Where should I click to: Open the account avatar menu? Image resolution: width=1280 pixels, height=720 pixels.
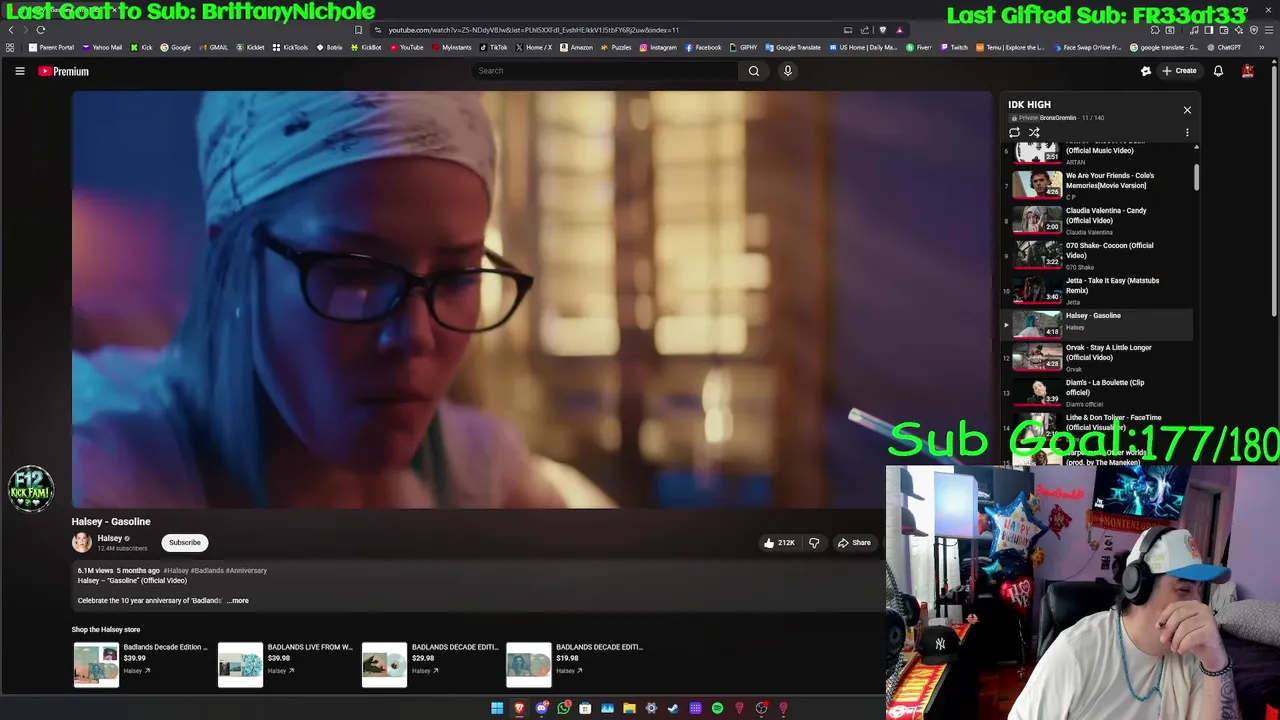1248,71
